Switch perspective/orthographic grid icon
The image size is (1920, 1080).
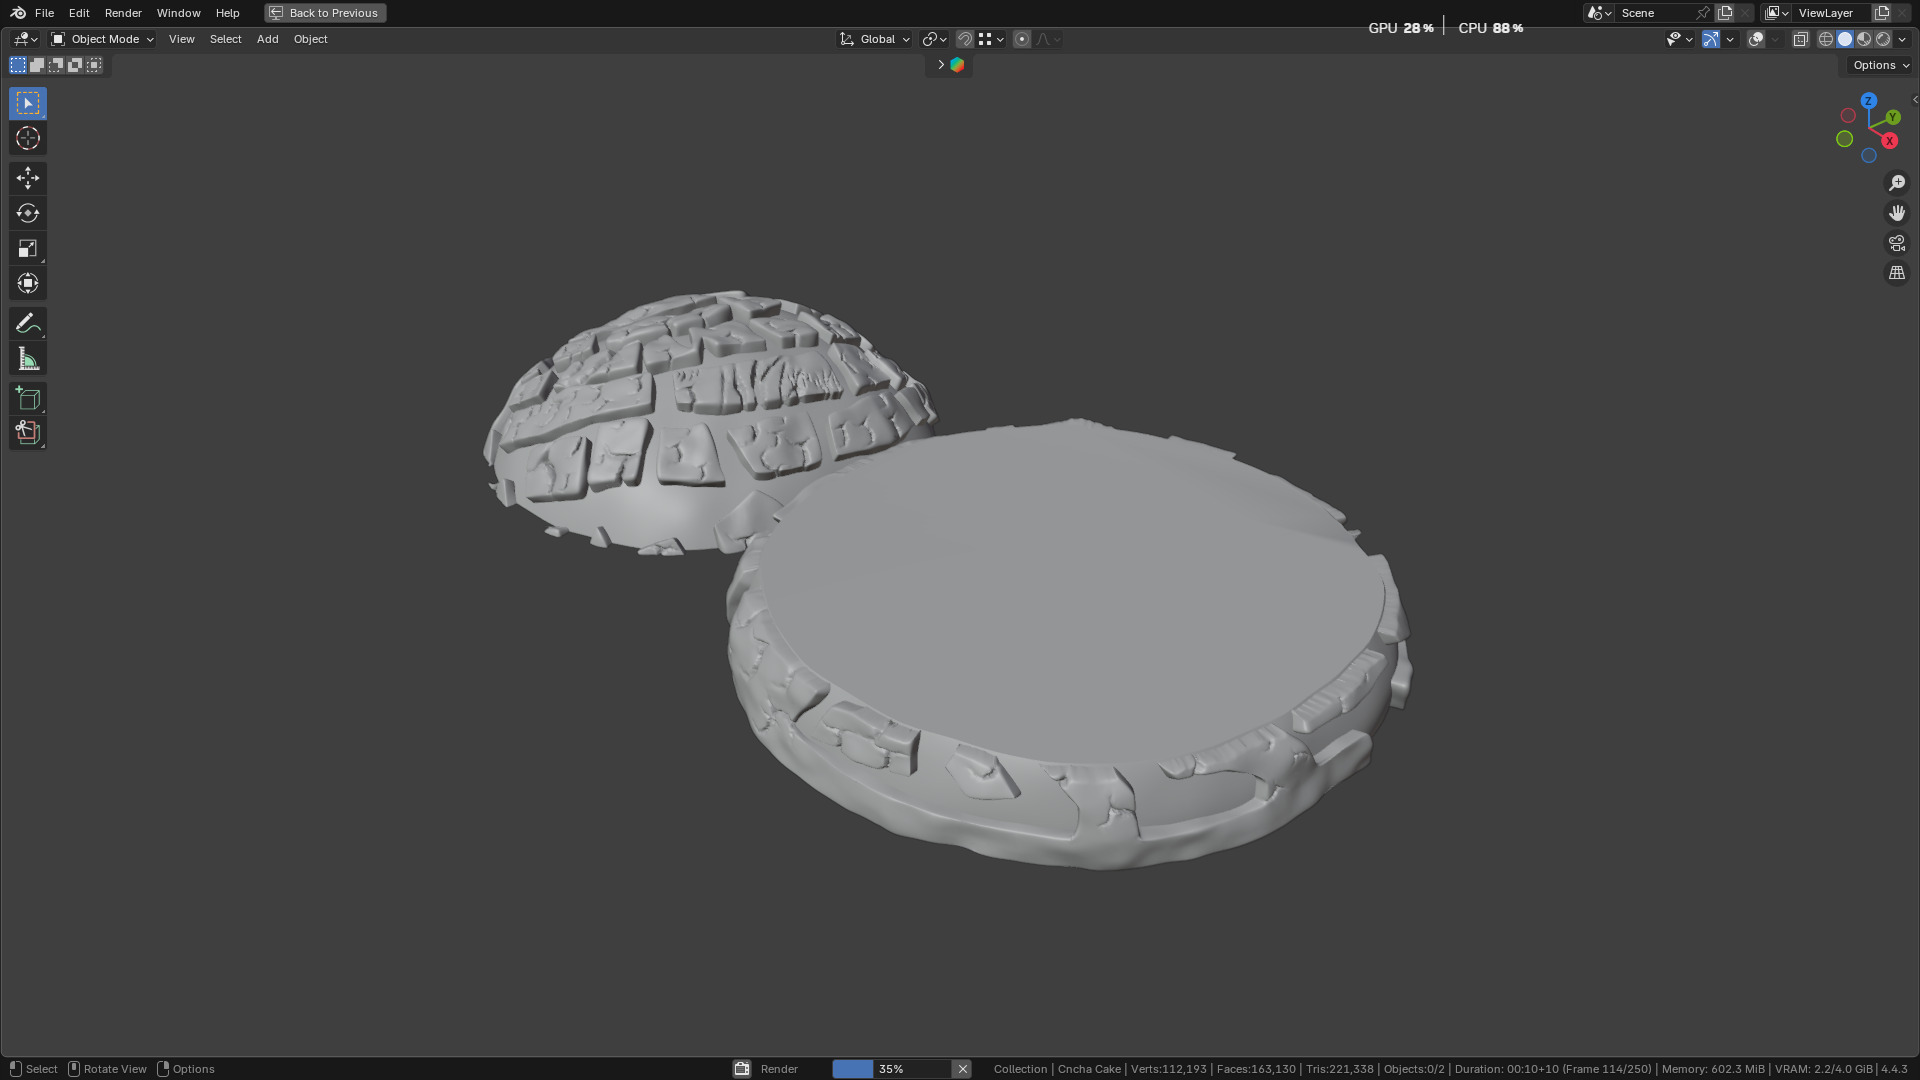coord(1896,273)
